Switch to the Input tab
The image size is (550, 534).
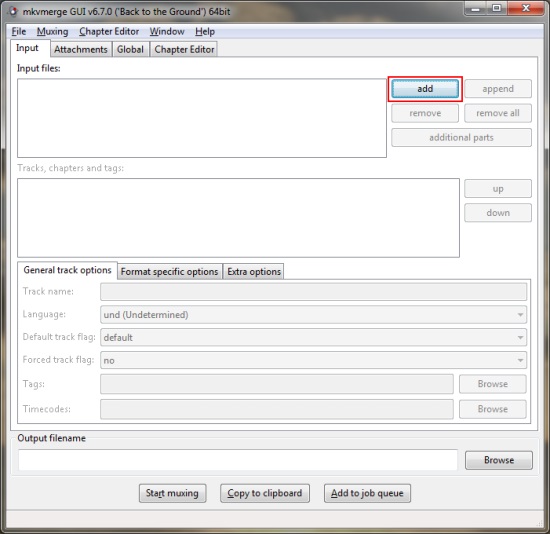[x=30, y=48]
